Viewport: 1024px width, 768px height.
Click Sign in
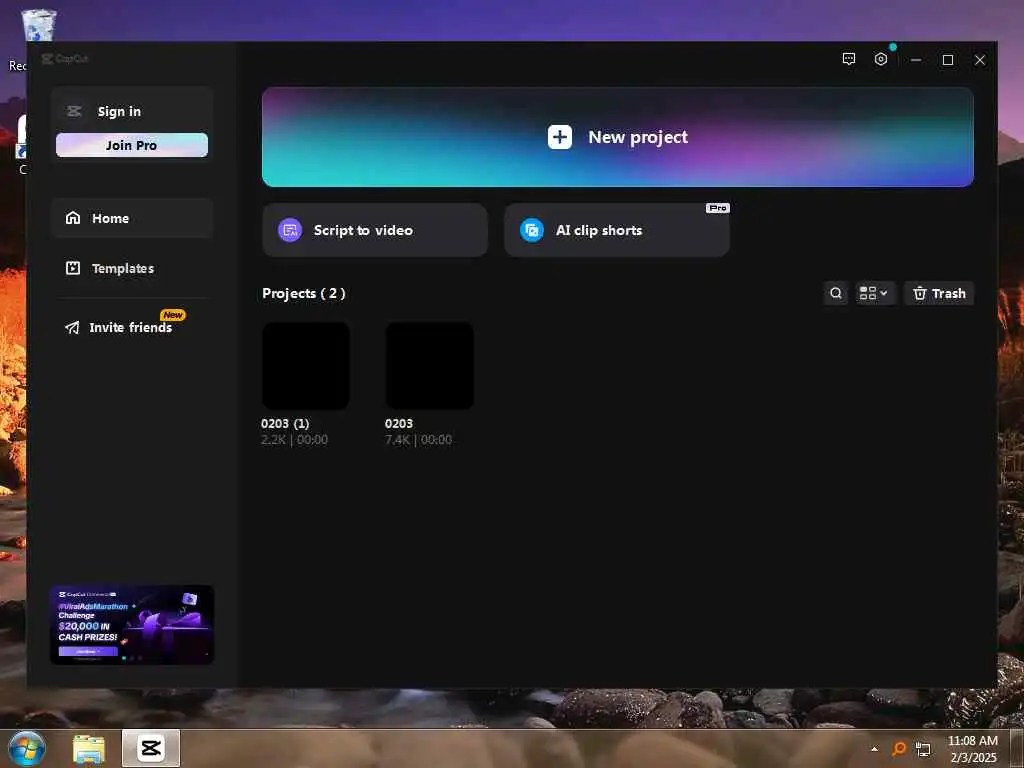[119, 112]
